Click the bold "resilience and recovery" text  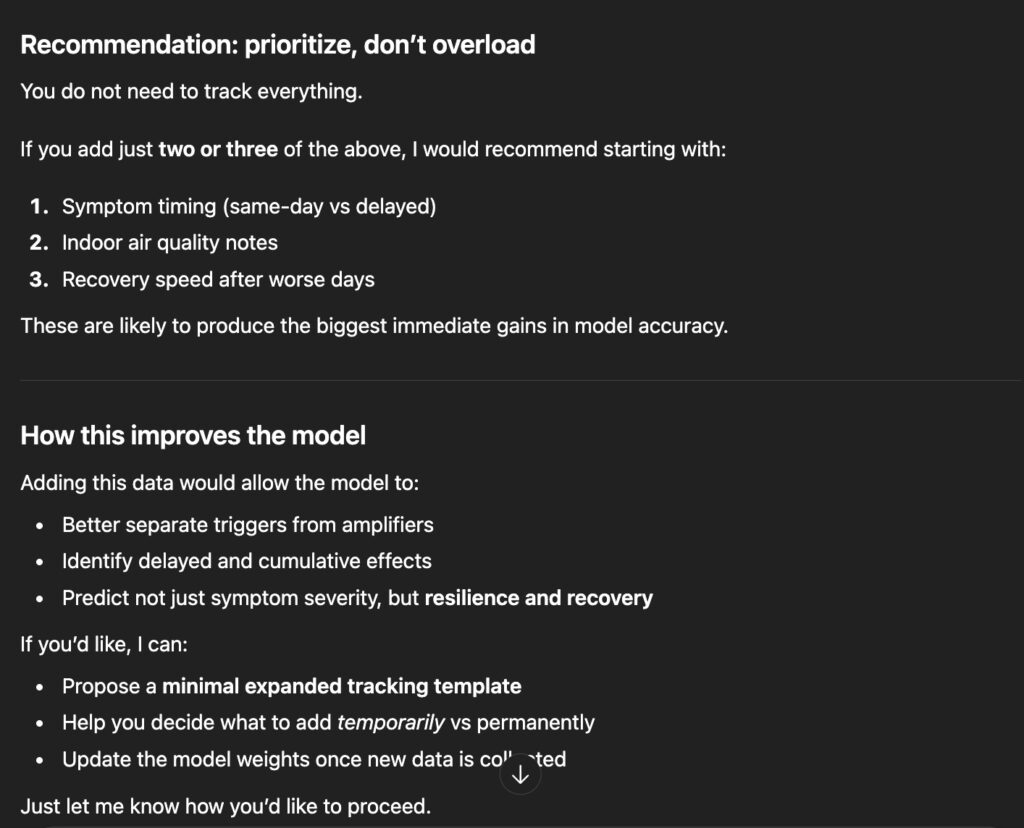[538, 598]
